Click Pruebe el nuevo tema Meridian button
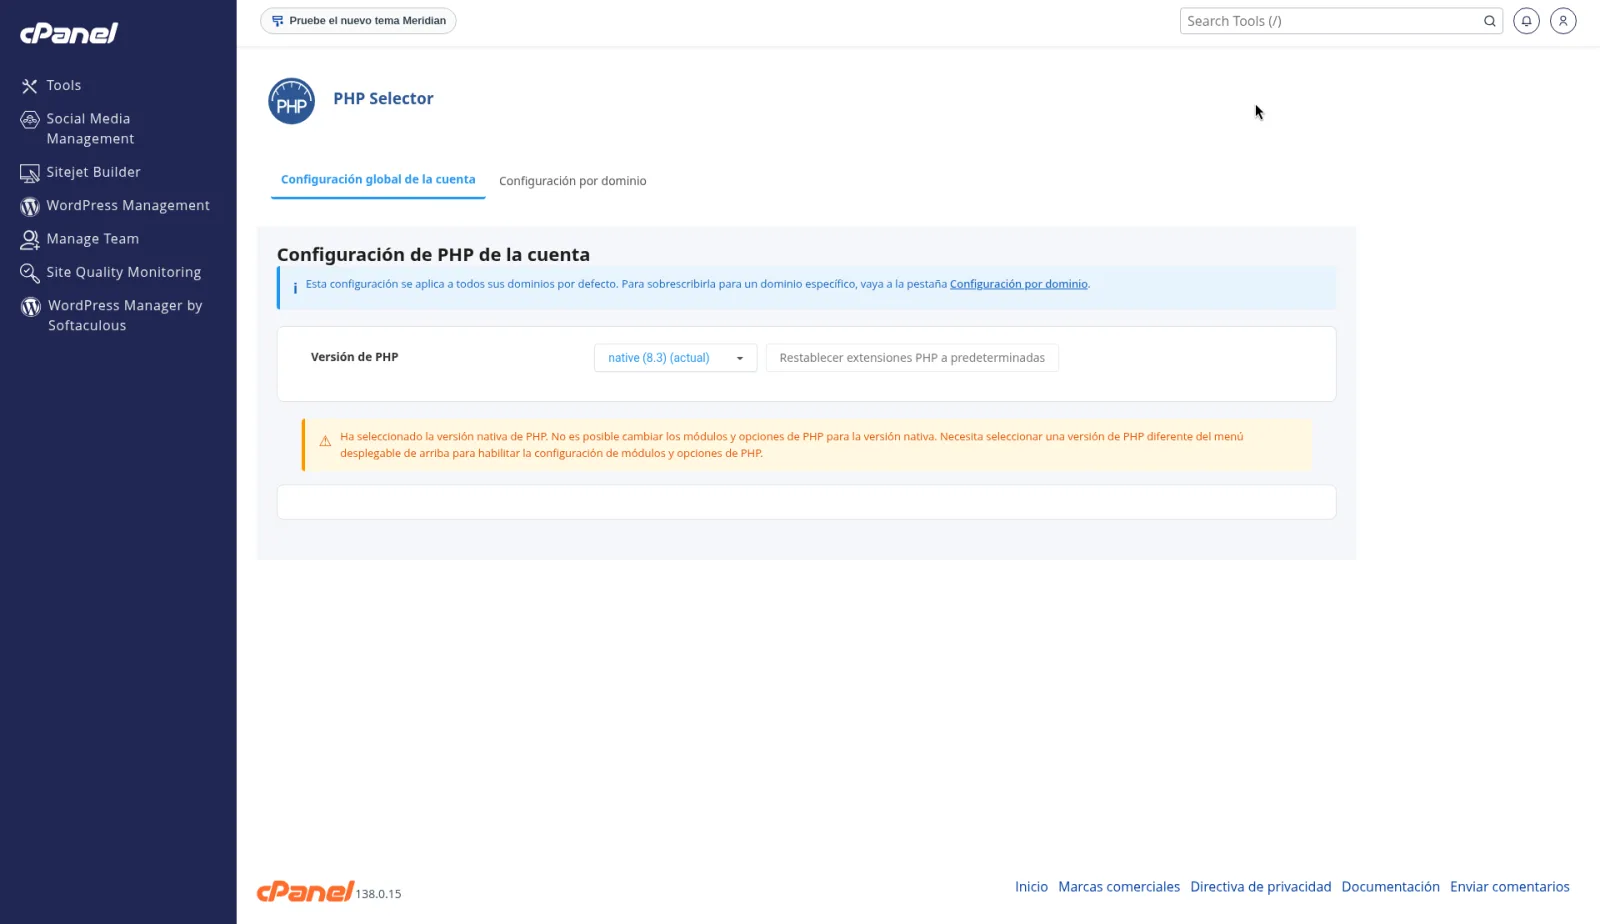 tap(358, 21)
